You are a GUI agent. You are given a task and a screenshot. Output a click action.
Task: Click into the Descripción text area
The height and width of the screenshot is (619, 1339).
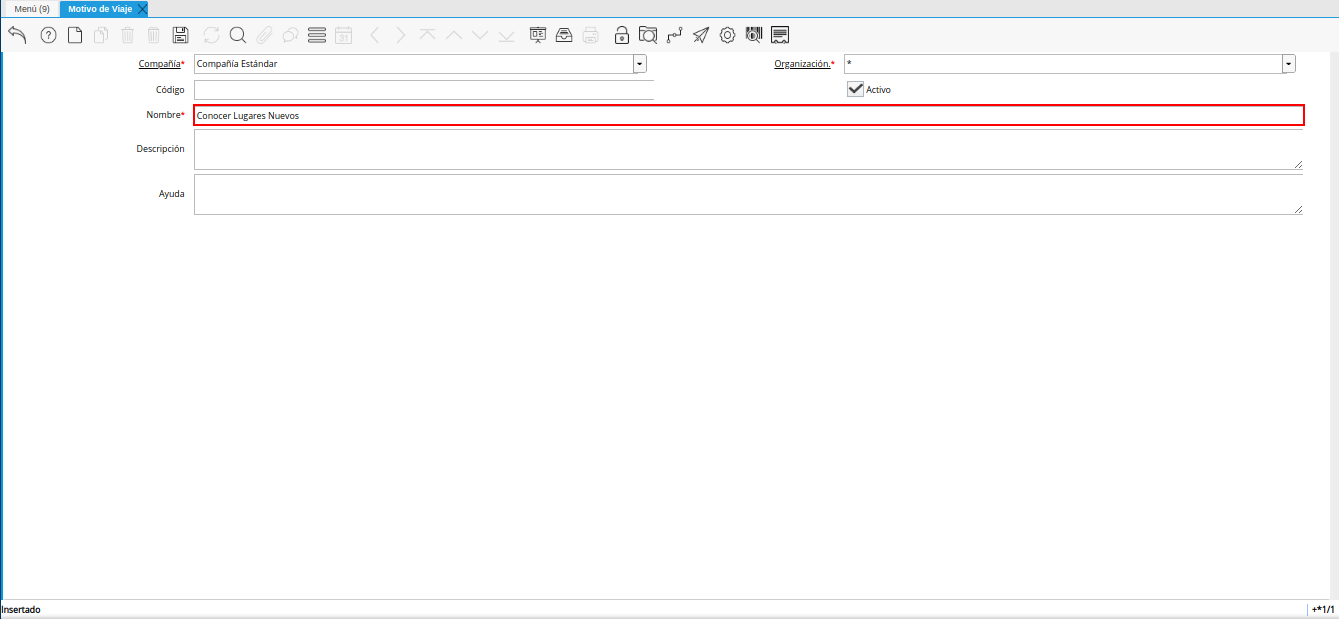pyautogui.click(x=748, y=149)
